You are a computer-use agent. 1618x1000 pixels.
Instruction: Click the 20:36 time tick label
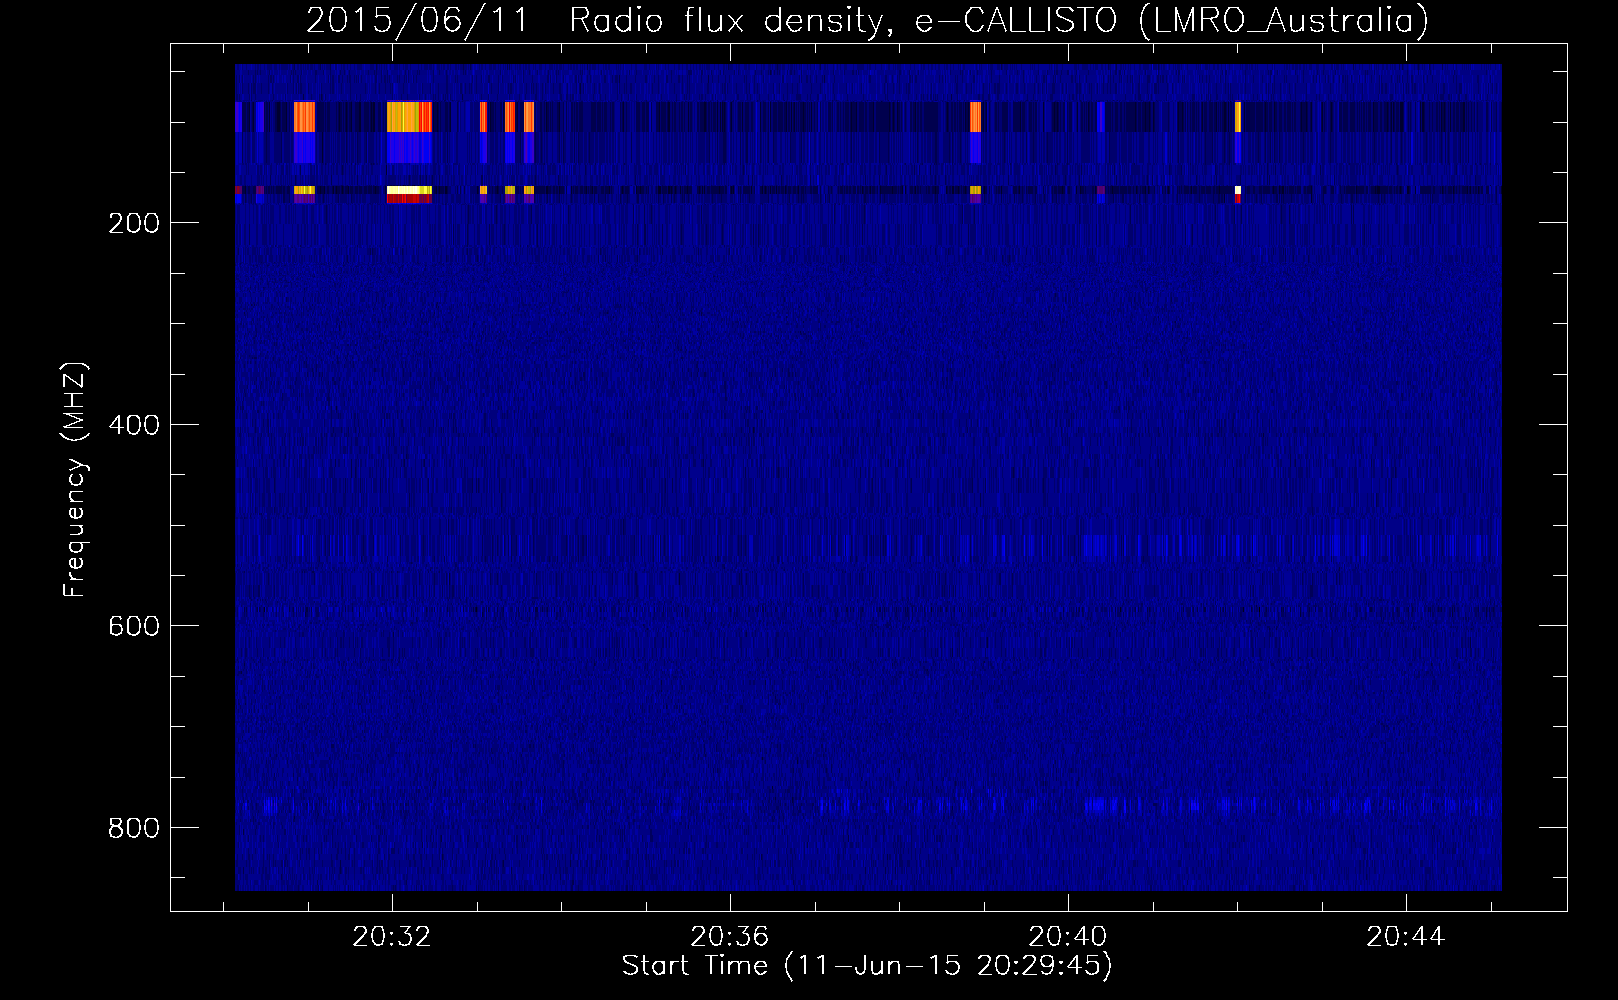click(730, 936)
